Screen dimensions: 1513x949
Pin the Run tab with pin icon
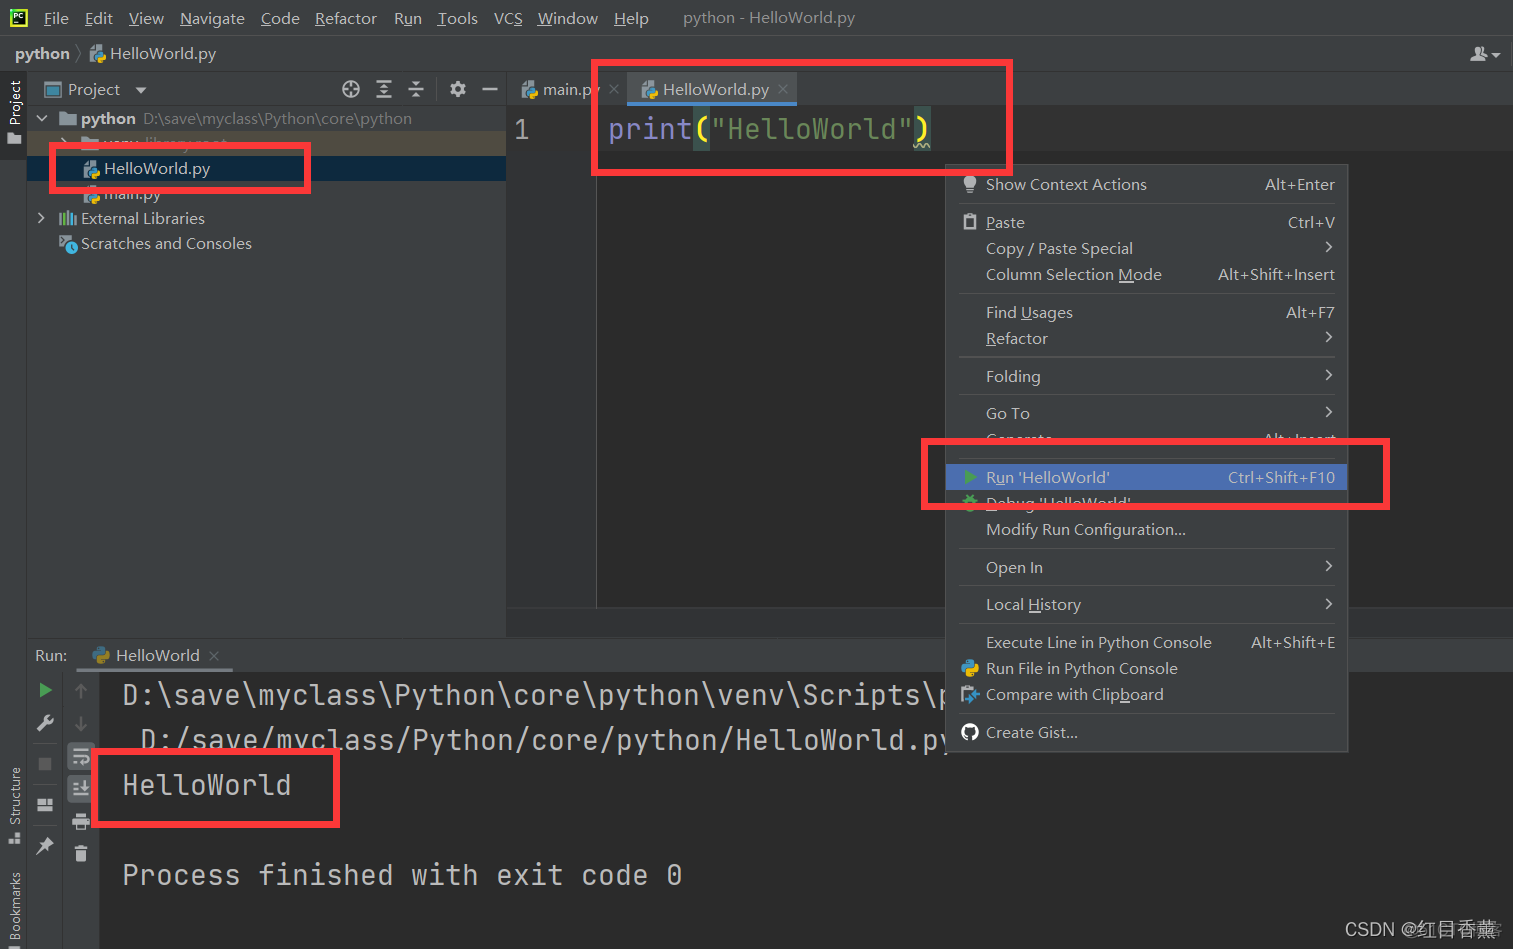45,846
